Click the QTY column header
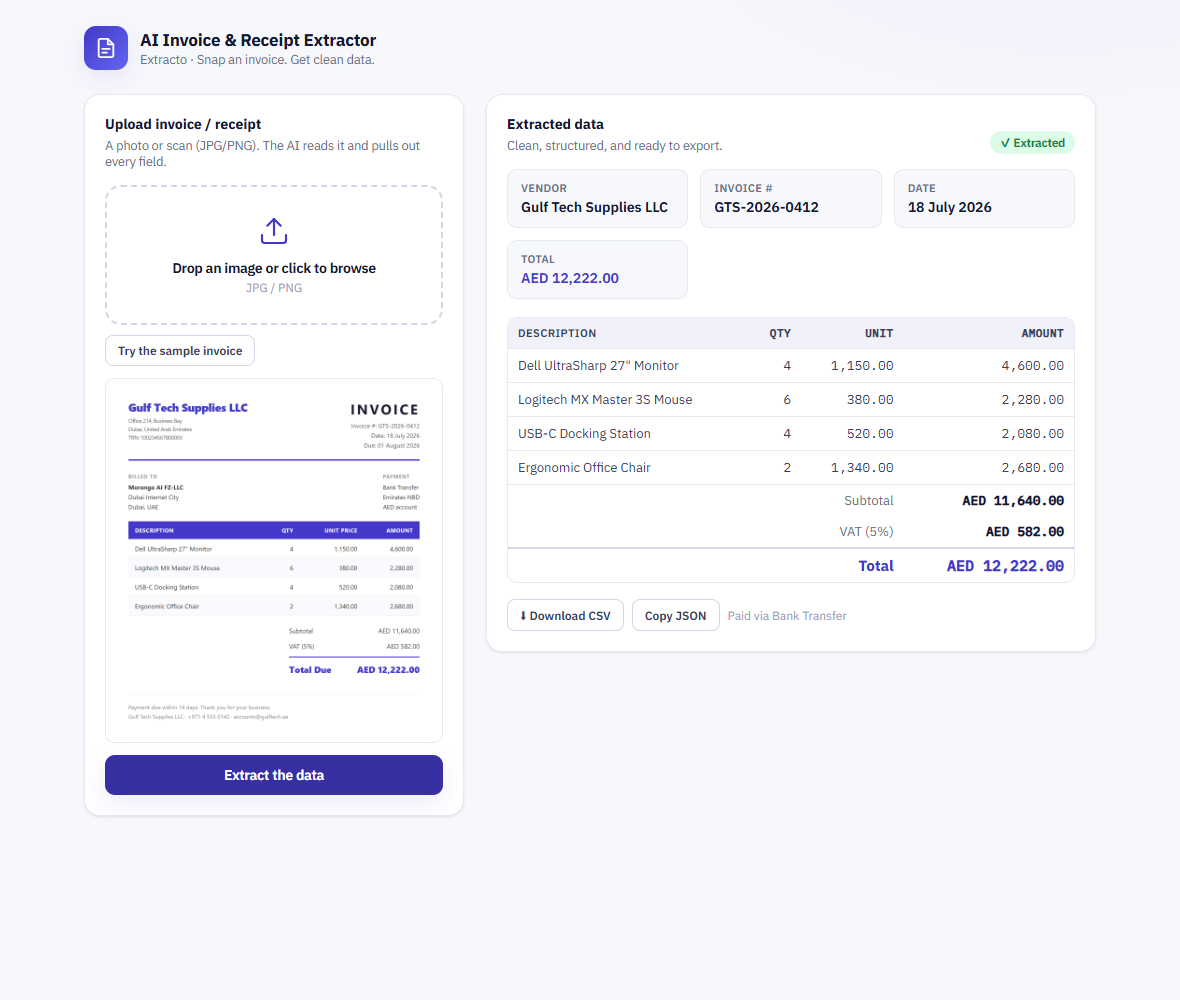 780,333
